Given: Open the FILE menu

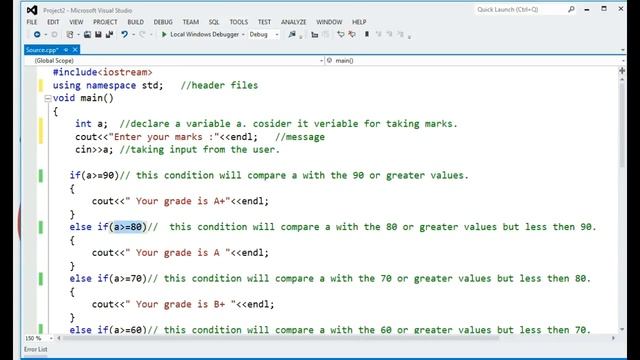Looking at the screenshot, I should (32, 22).
